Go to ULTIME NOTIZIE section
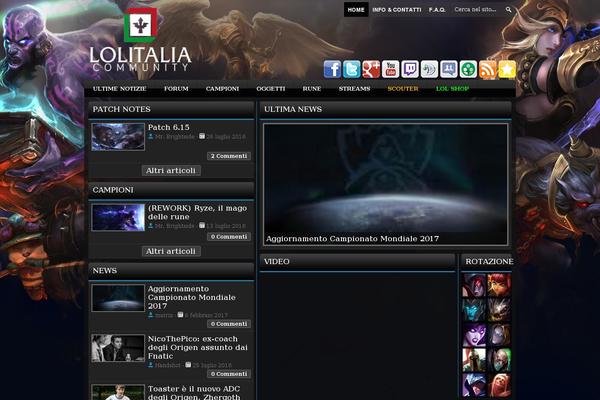This screenshot has width=600, height=400. point(119,88)
